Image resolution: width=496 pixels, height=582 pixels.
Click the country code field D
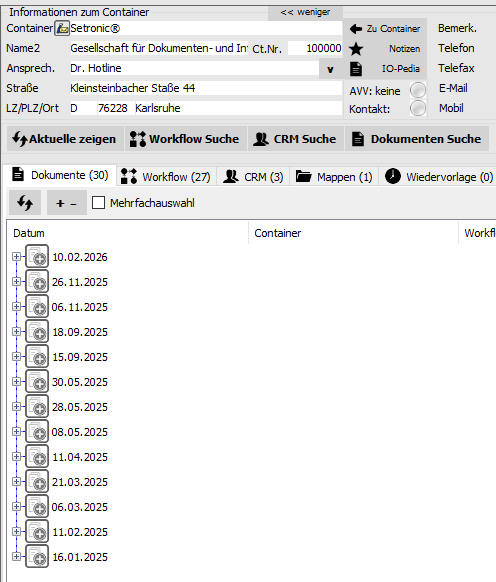pyautogui.click(x=83, y=108)
